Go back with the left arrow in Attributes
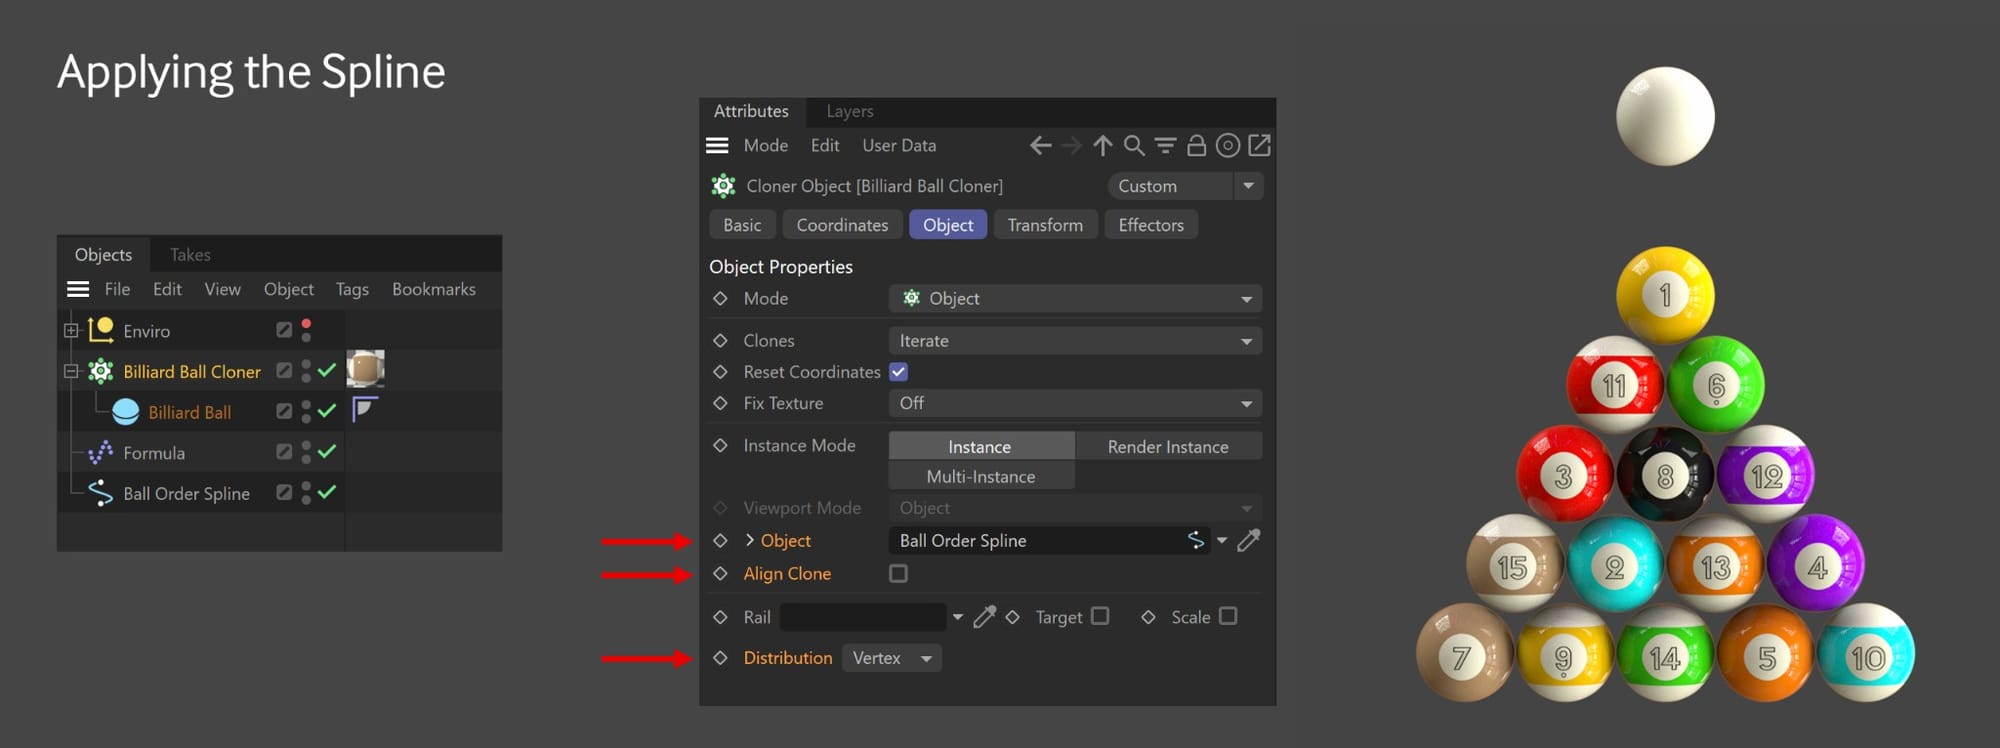This screenshot has width=2000, height=748. [x=1040, y=146]
